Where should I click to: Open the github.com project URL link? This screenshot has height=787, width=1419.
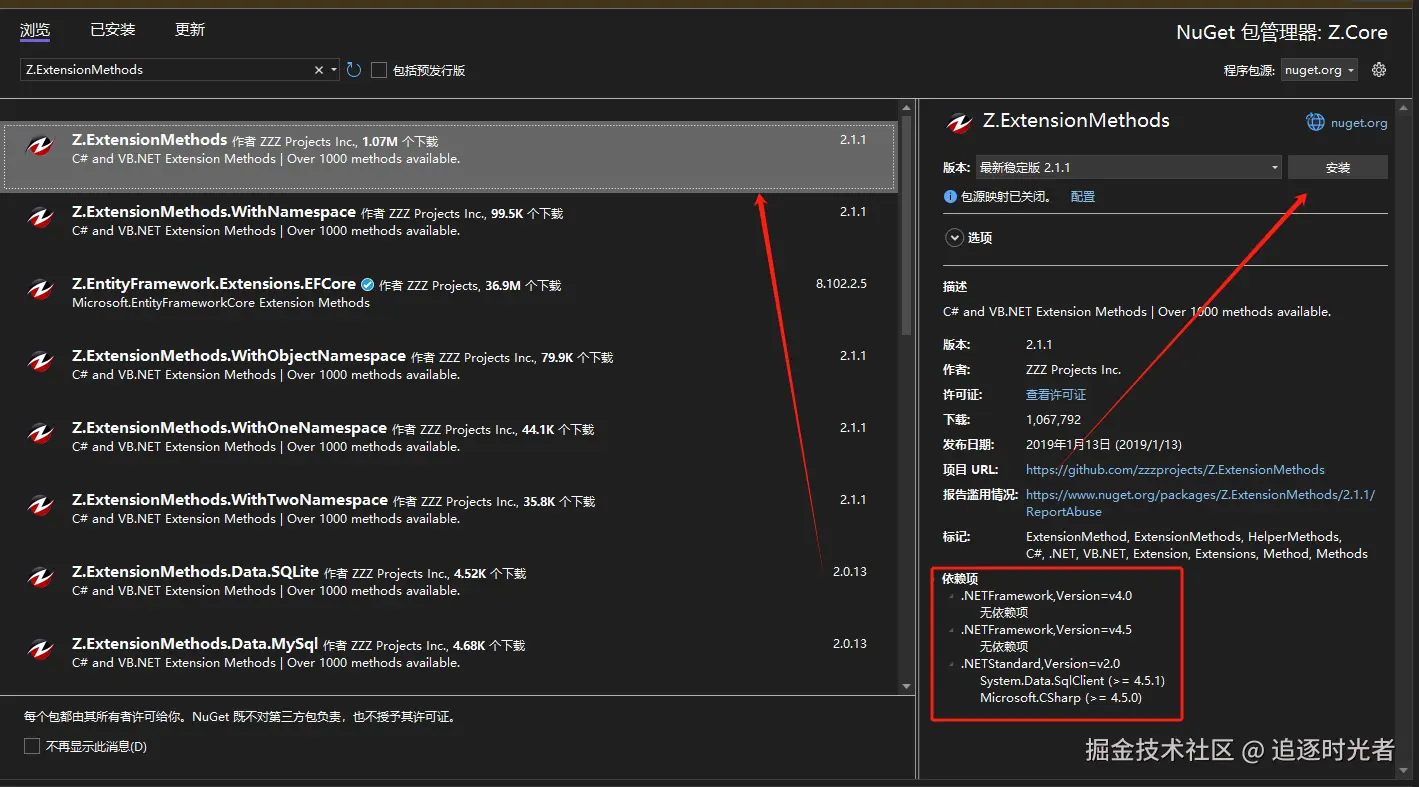[x=1175, y=470]
